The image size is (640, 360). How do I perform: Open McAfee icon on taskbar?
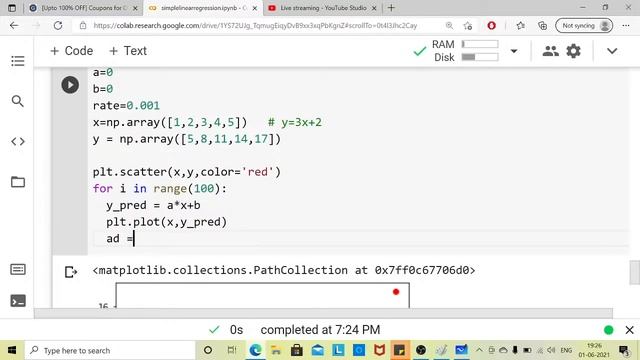click(379, 350)
